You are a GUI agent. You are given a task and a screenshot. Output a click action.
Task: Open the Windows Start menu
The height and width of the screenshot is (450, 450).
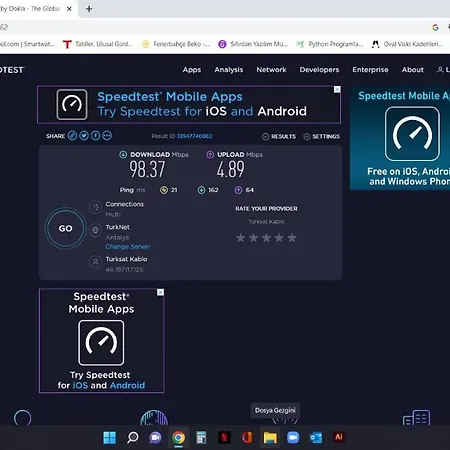click(x=110, y=437)
